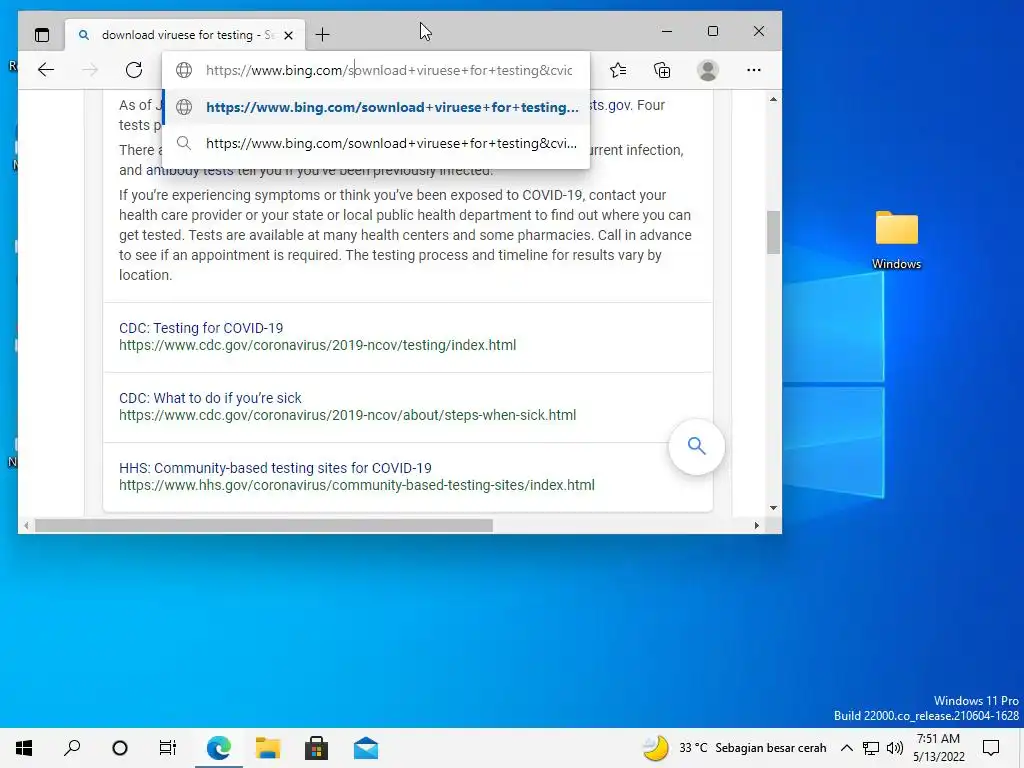
Task: Open the hhs.gov community-based-testing-sites URL
Action: [357, 485]
